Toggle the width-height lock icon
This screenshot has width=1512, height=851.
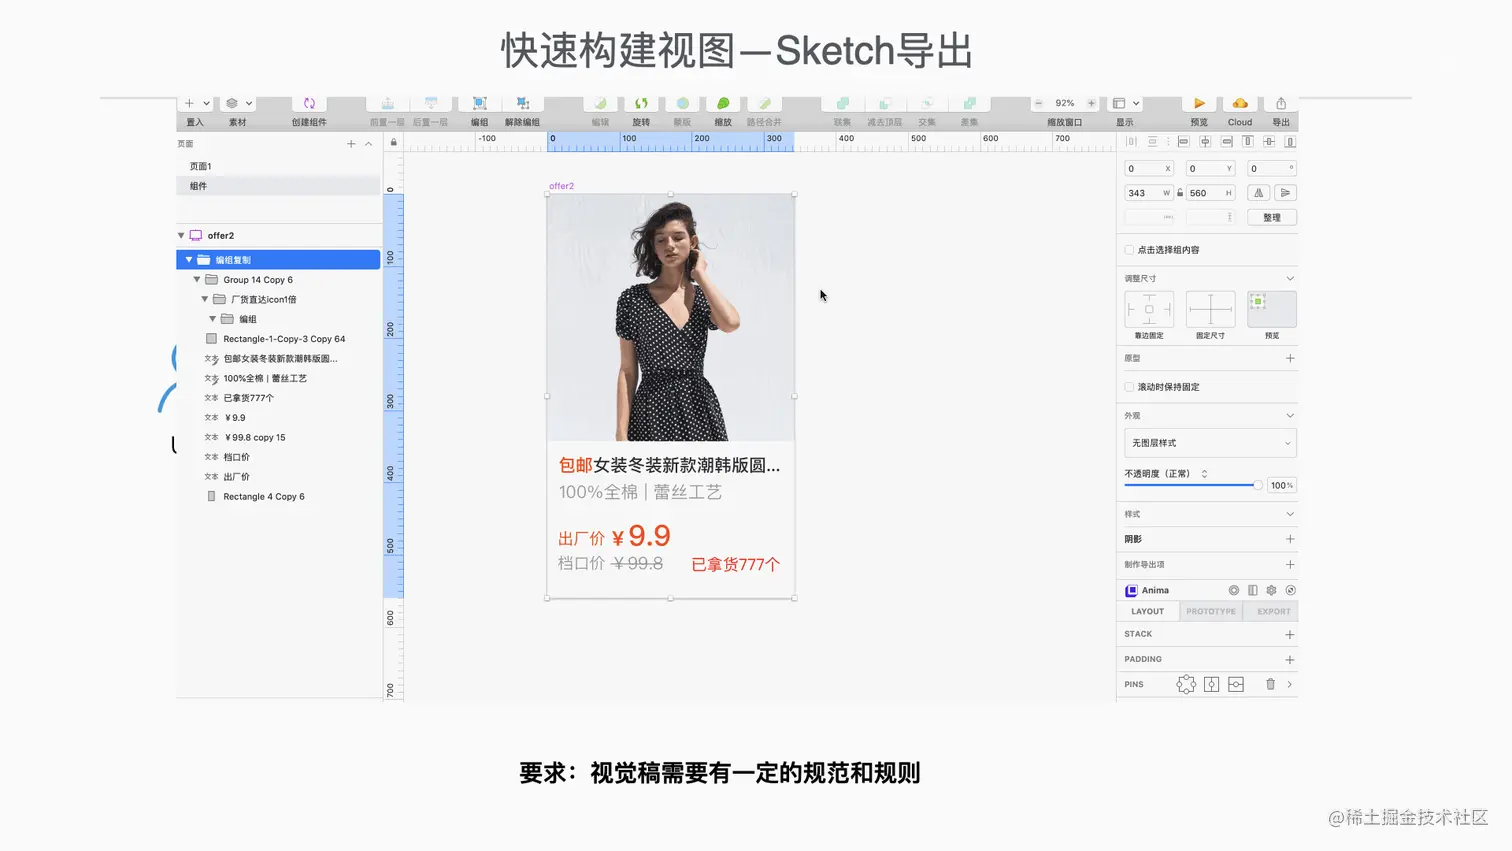click(x=1180, y=193)
